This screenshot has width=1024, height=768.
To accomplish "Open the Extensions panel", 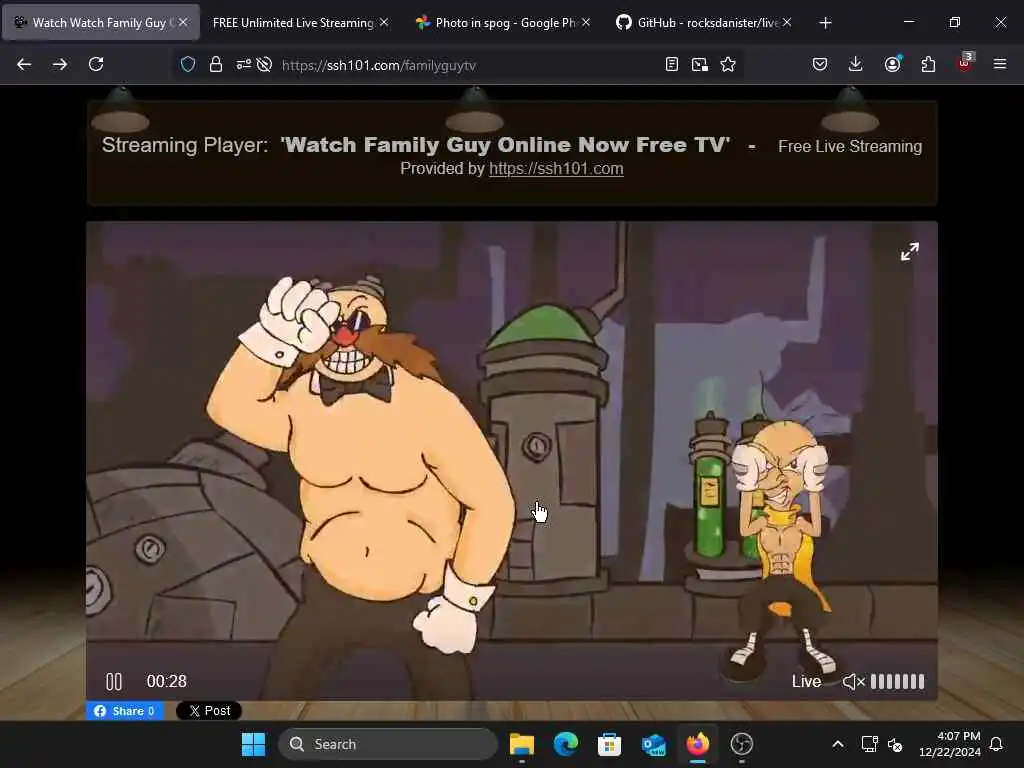I will click(928, 64).
